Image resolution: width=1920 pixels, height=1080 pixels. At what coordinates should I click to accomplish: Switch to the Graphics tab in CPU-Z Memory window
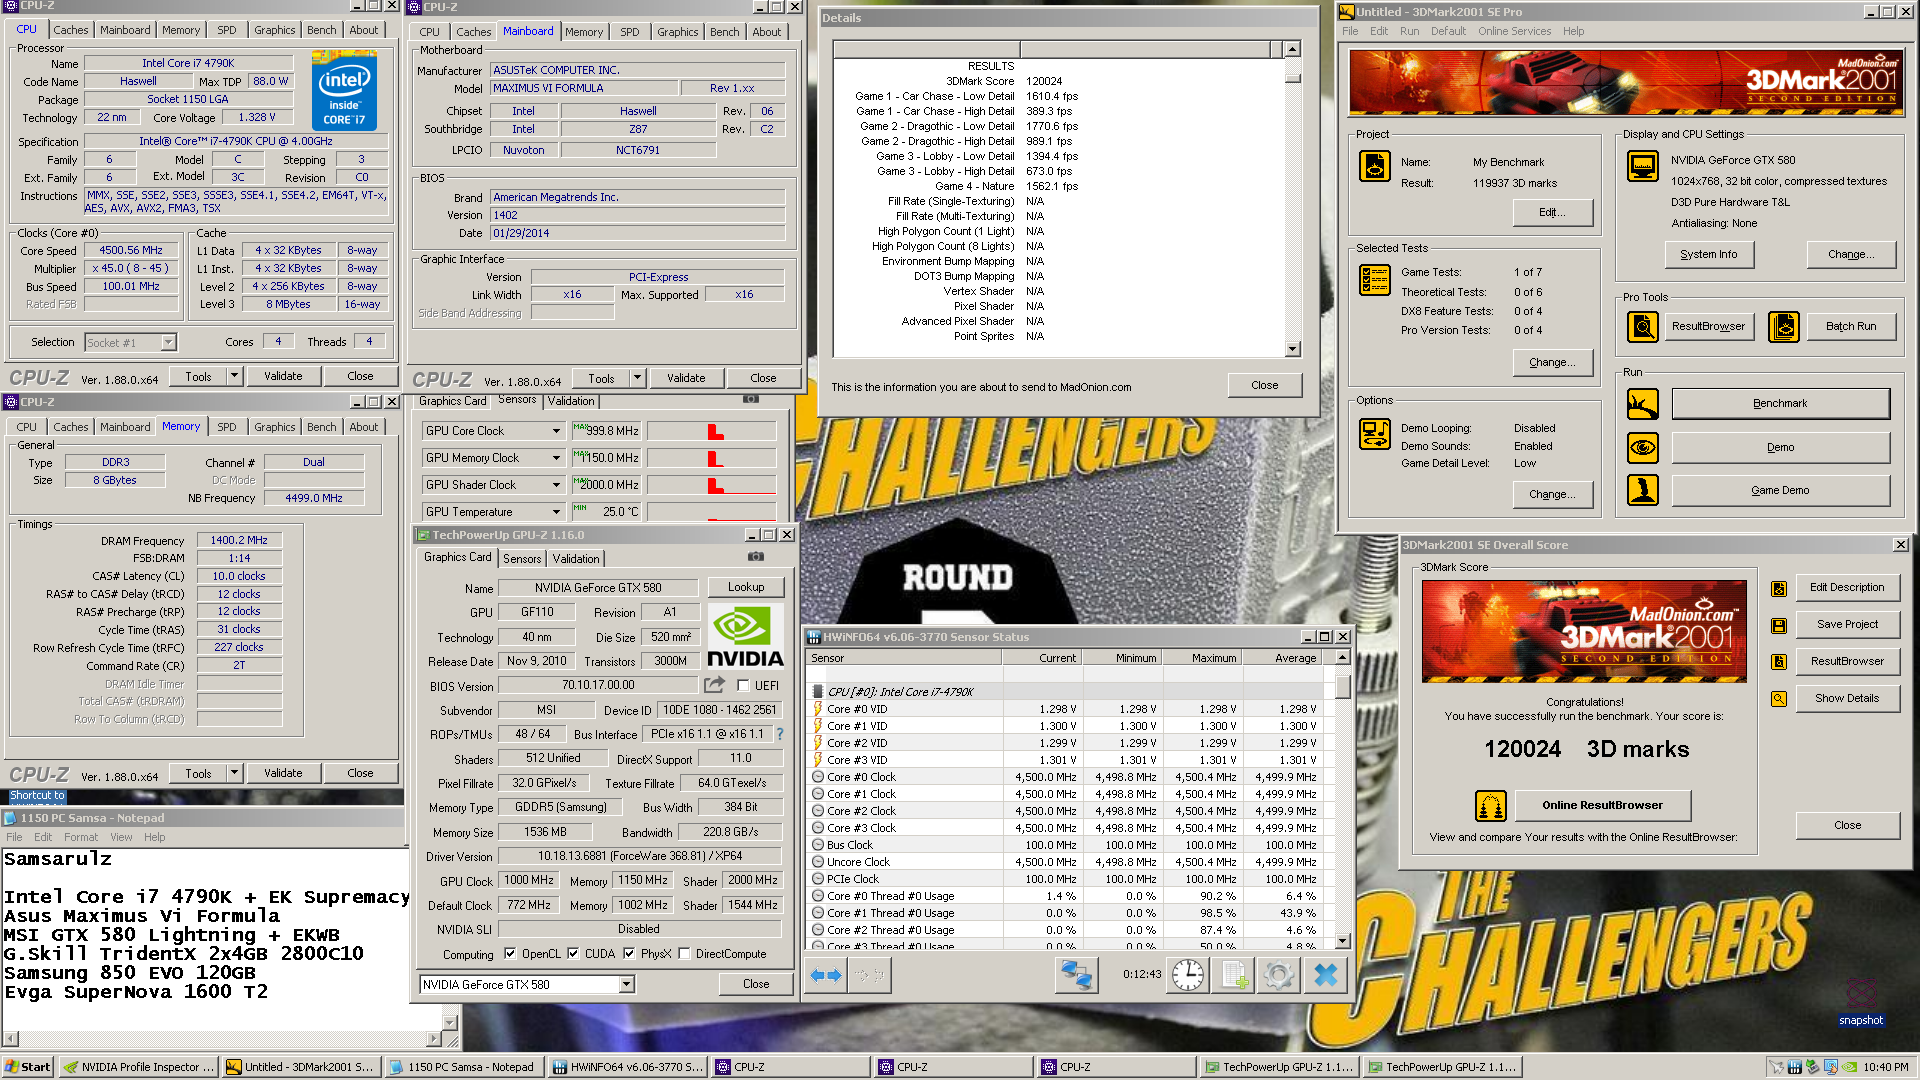(x=274, y=427)
